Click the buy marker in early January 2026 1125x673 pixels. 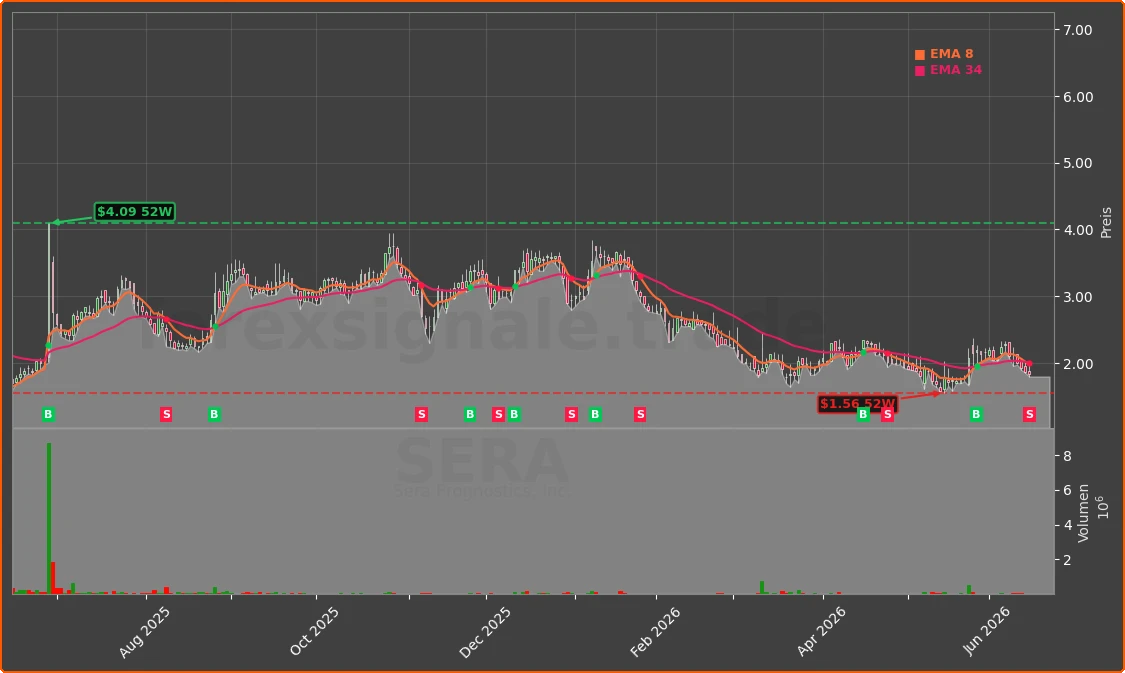(x=595, y=414)
